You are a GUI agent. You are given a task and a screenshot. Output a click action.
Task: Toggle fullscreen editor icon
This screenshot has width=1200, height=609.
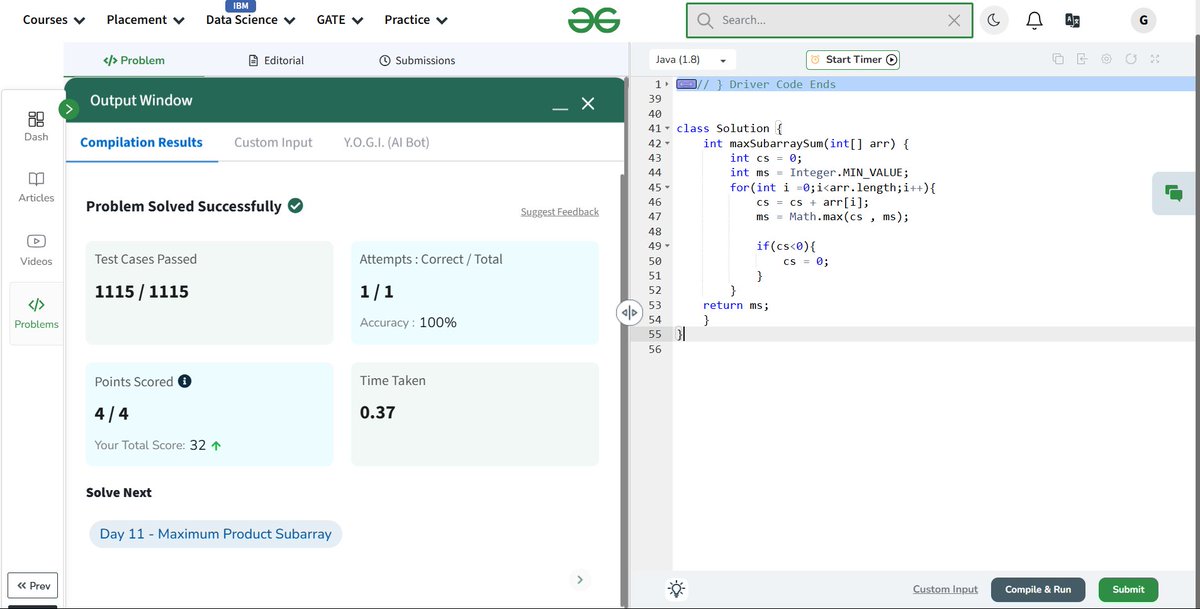(x=1155, y=59)
